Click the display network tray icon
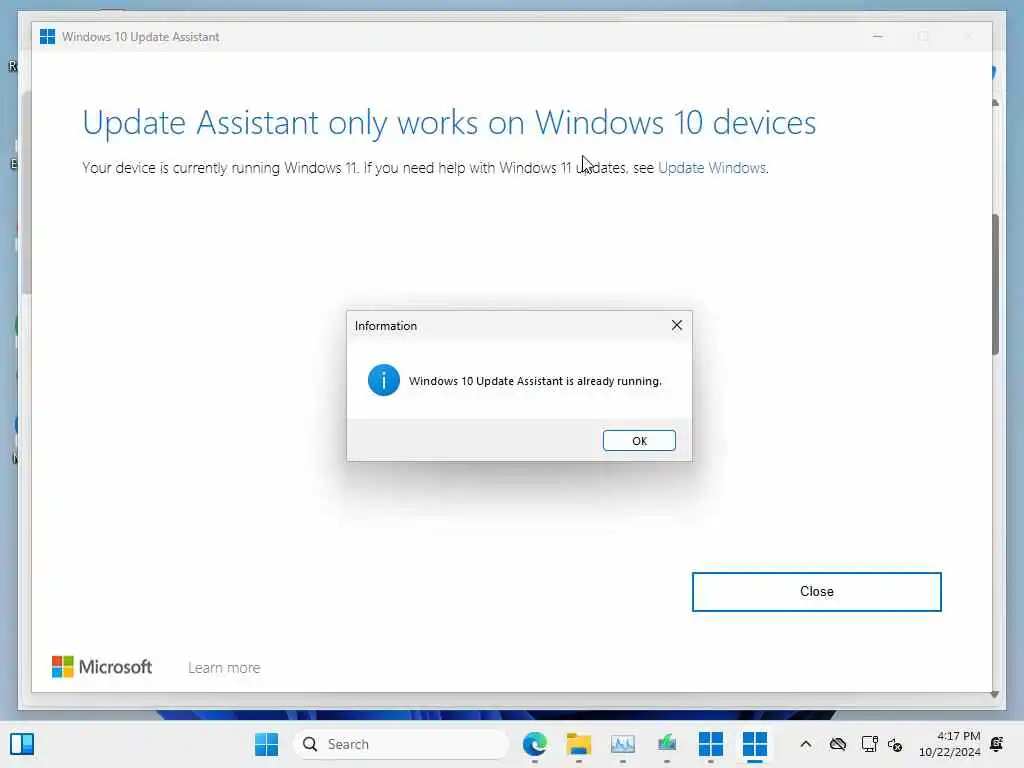Screen dimensions: 1024x768 [x=869, y=744]
